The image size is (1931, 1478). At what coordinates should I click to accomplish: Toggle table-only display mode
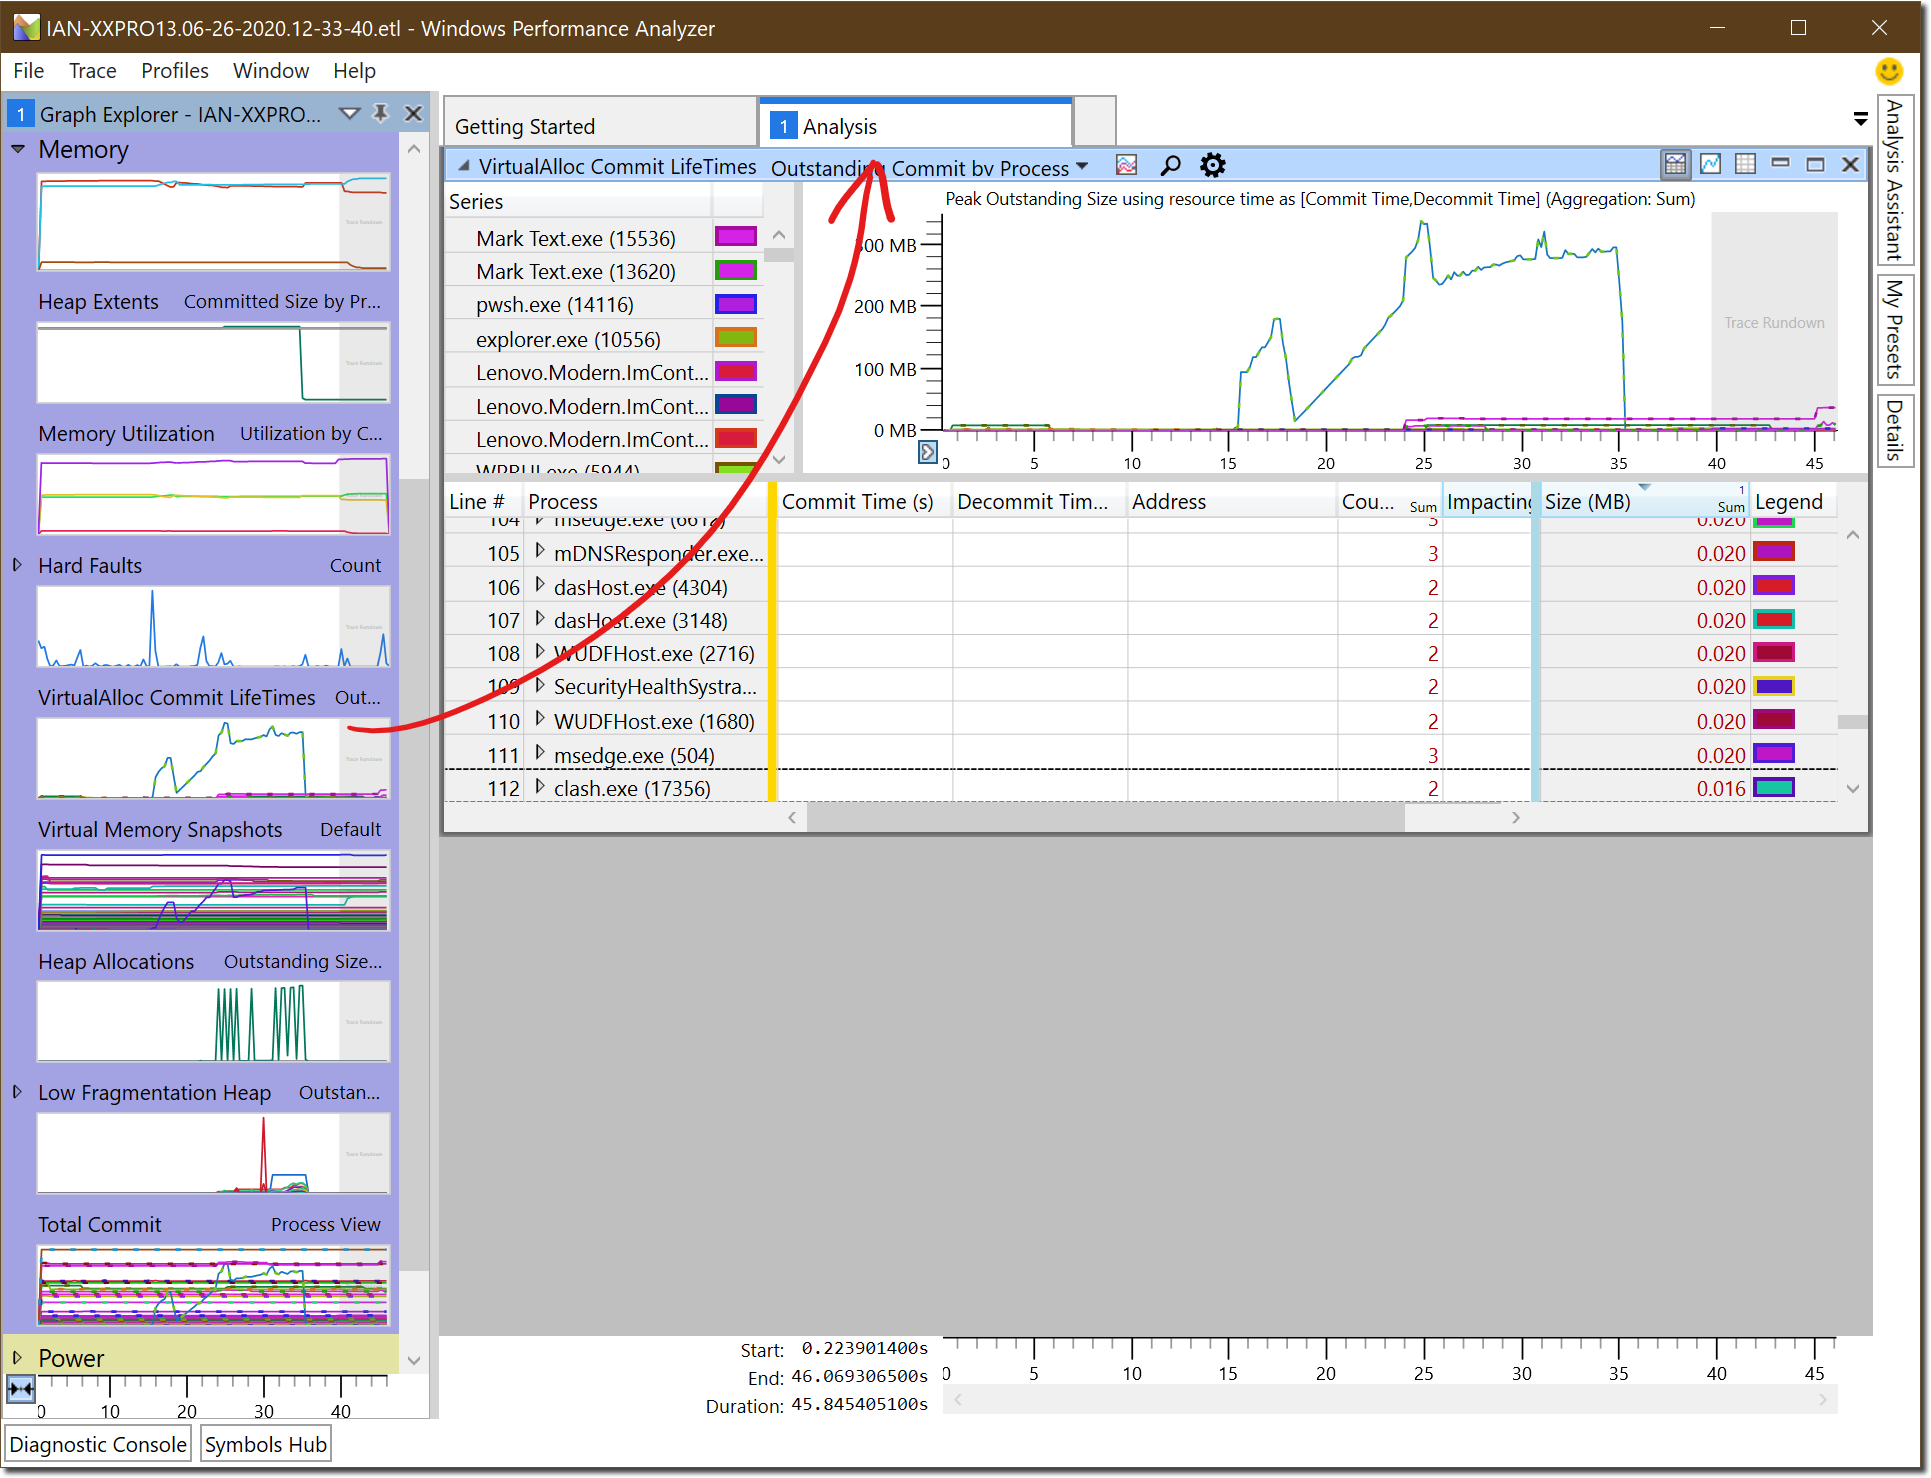click(x=1745, y=164)
